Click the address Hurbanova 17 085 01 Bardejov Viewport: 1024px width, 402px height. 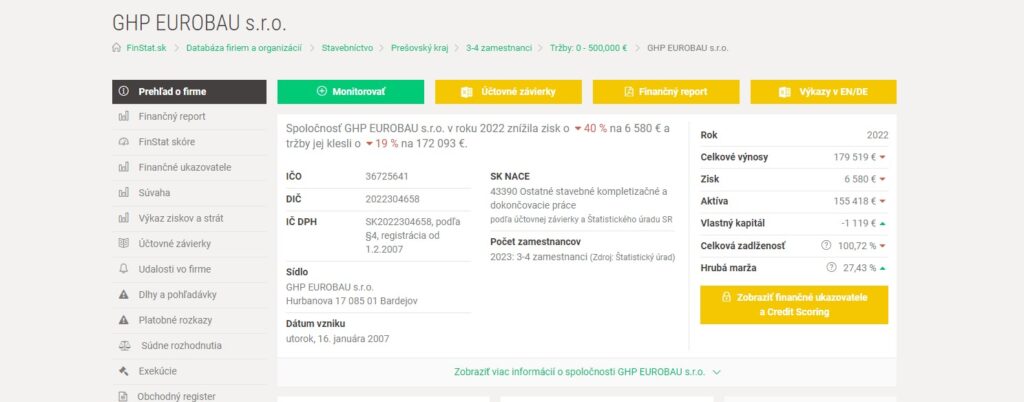(x=352, y=301)
